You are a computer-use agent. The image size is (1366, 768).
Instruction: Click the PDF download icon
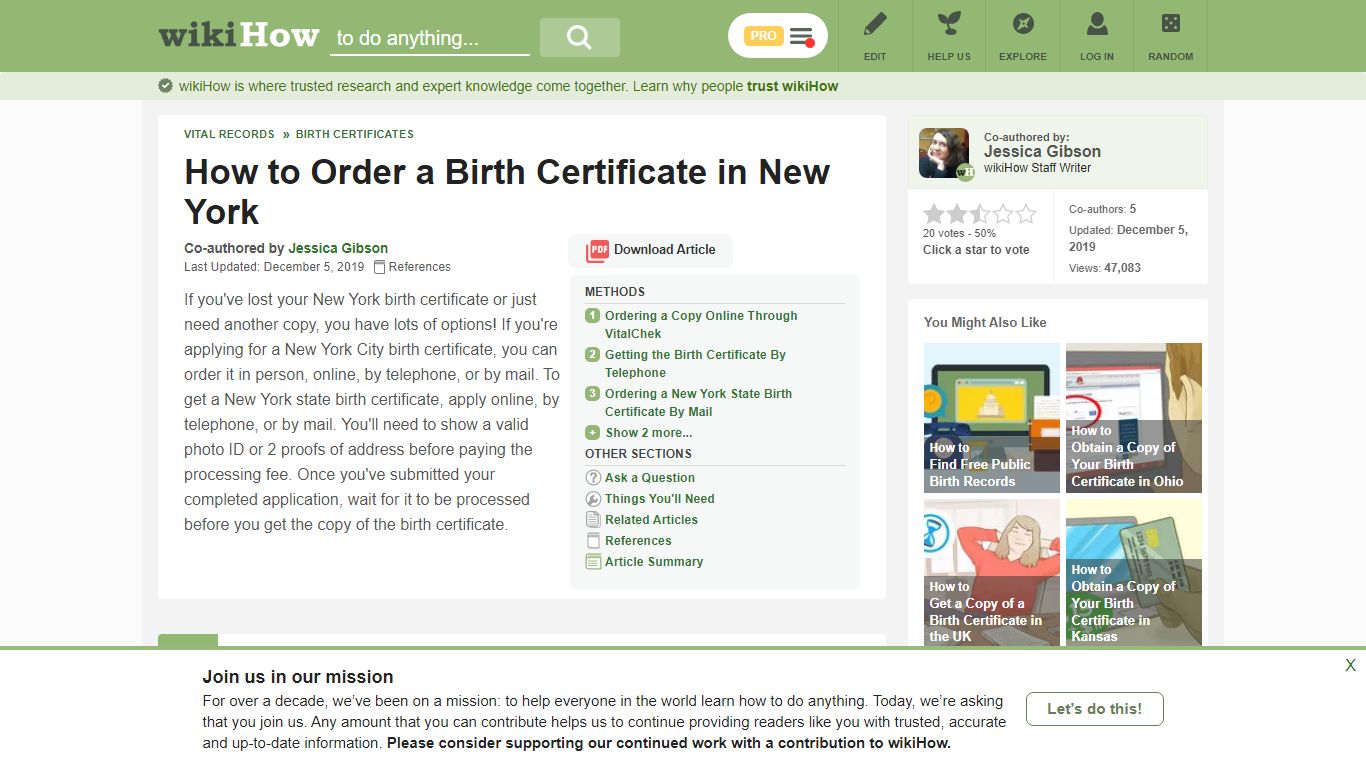(x=598, y=250)
